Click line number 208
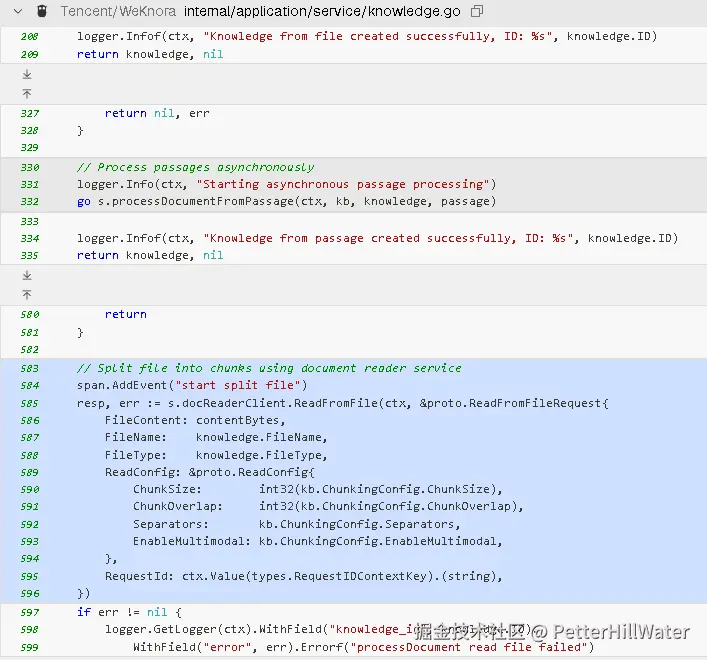Screen dimensions: 707x660 coord(29,37)
